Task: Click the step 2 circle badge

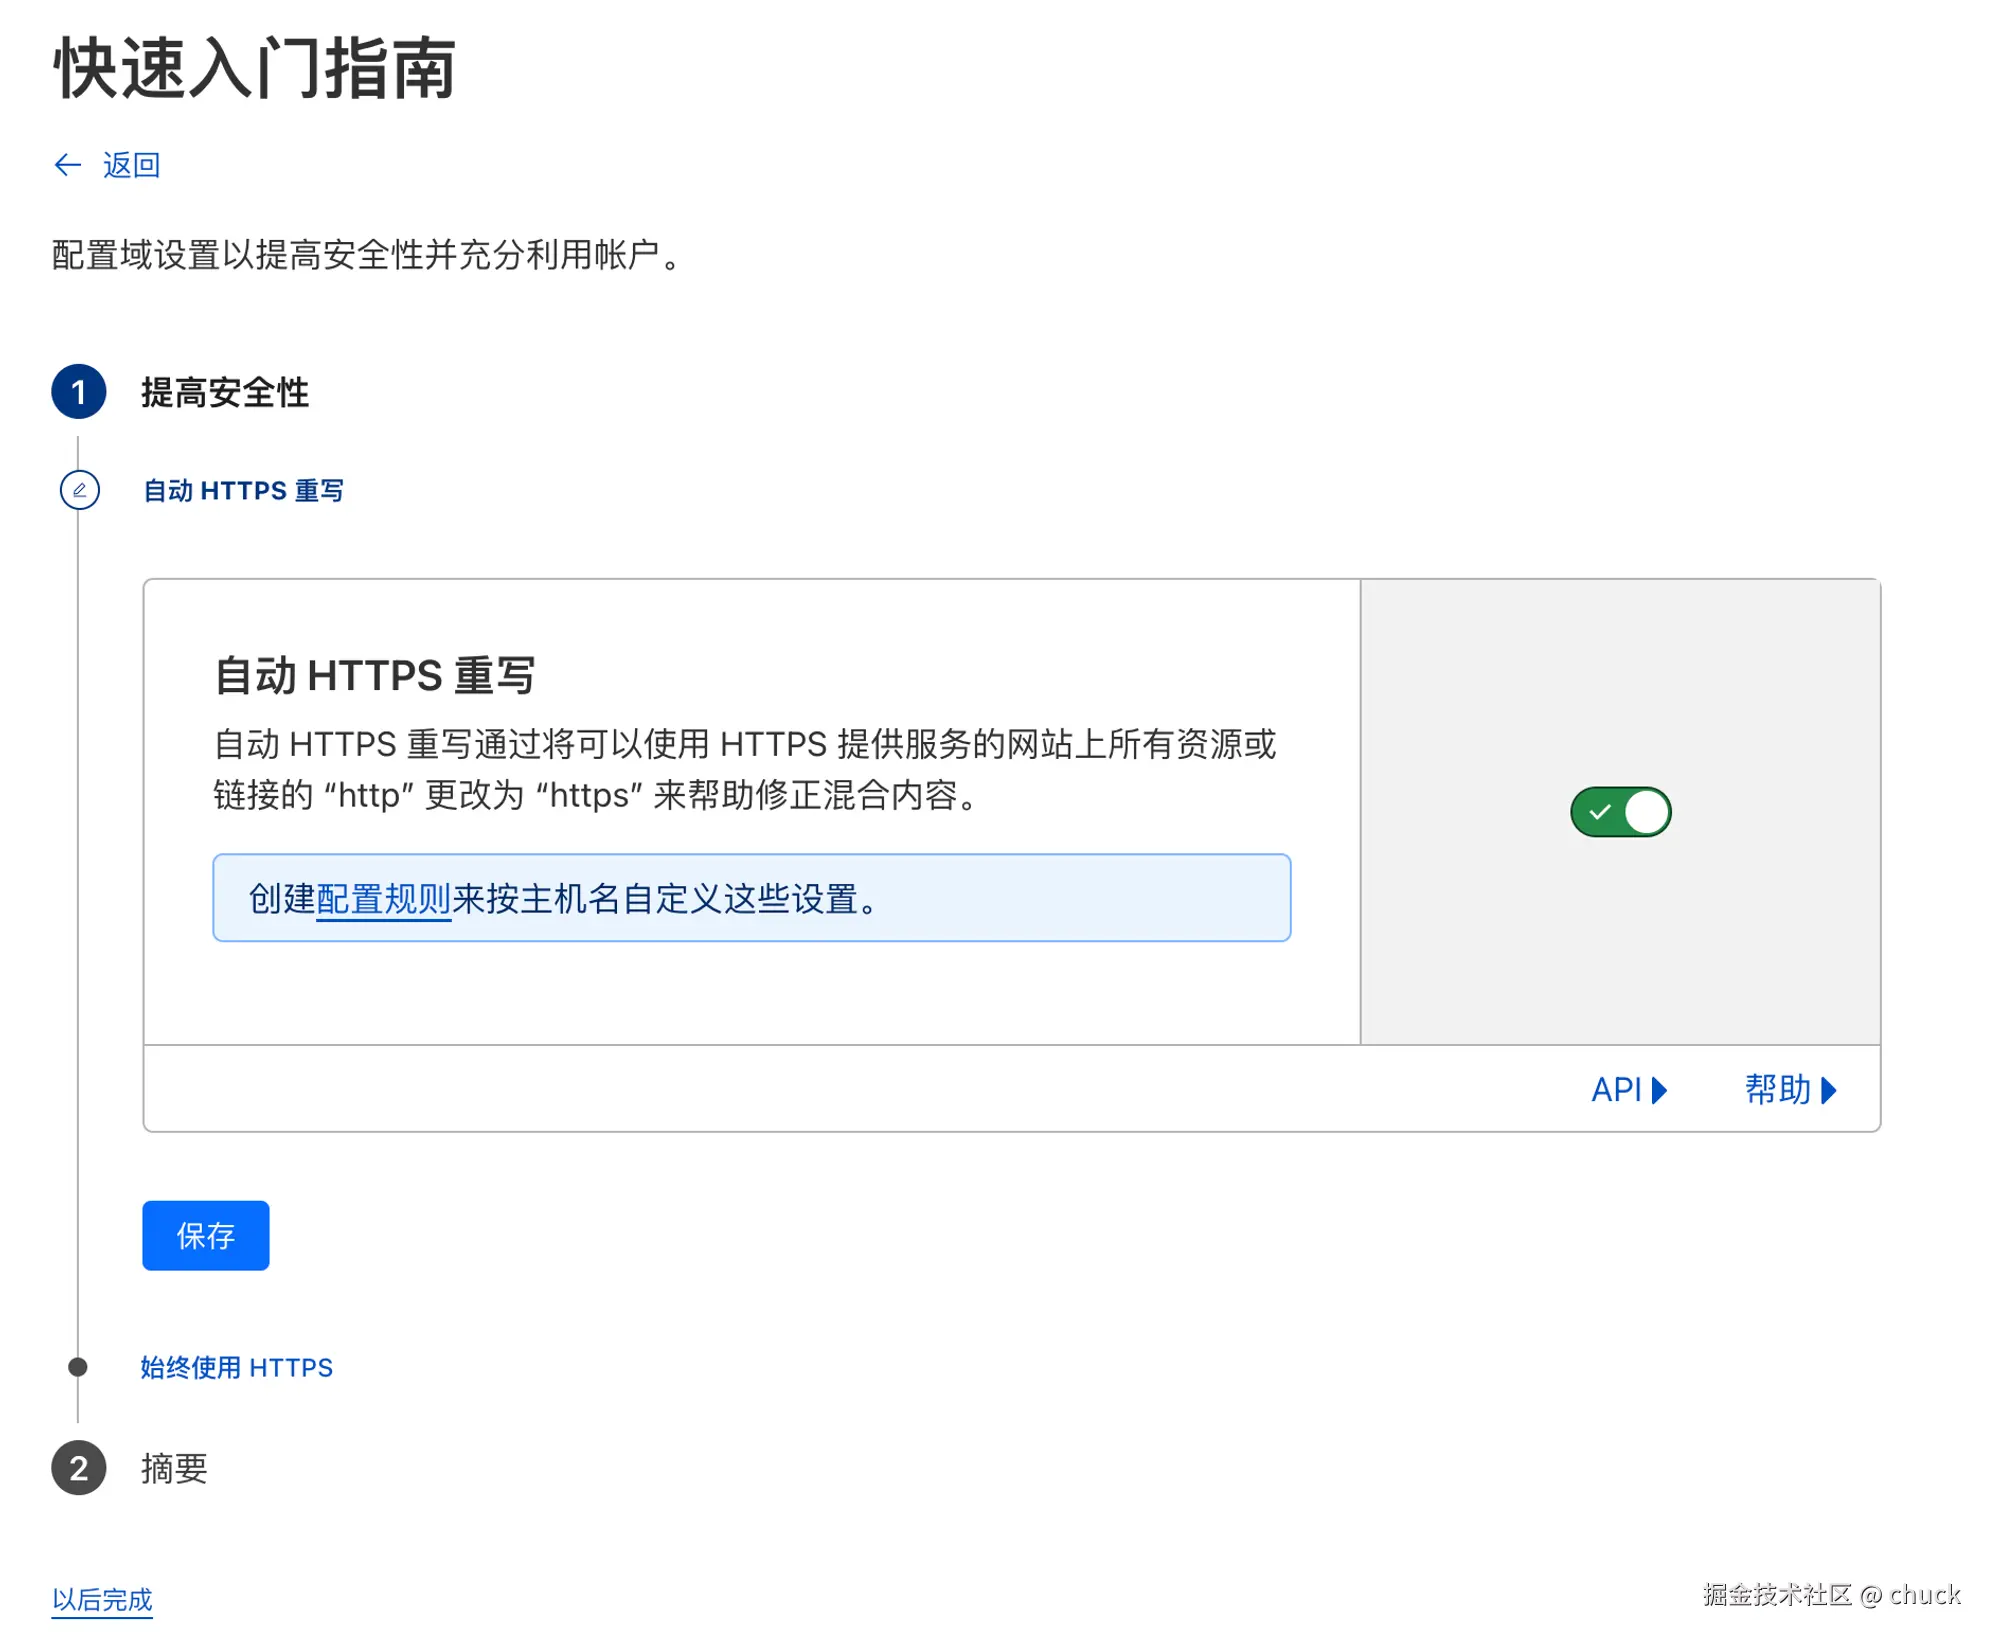Action: tap(79, 1469)
